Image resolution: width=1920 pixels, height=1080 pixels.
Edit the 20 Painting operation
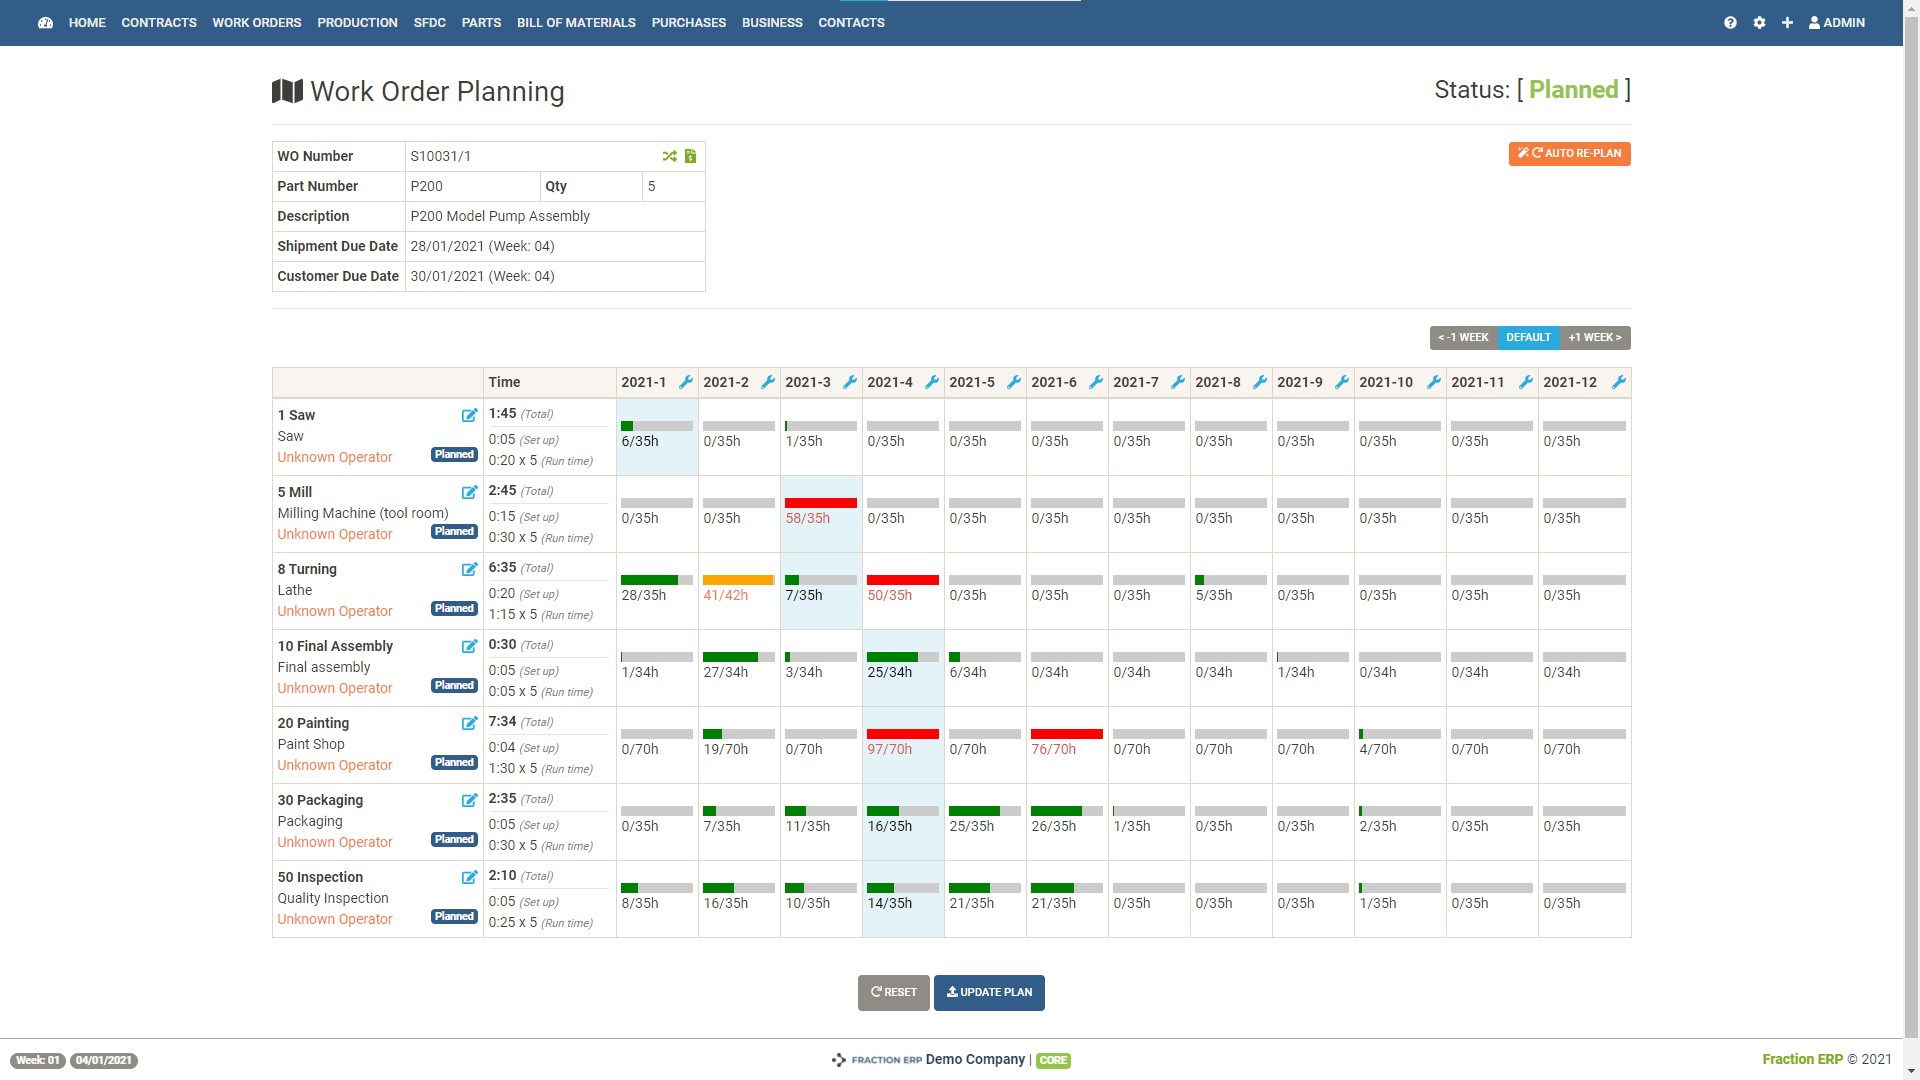[x=469, y=723]
